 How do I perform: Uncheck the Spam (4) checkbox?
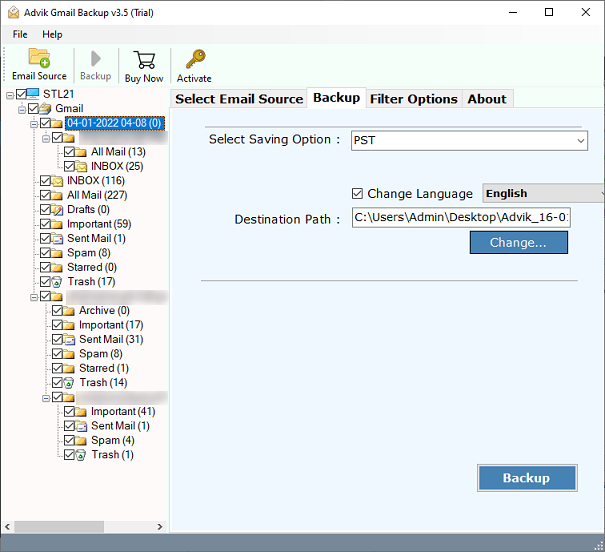pos(69,441)
